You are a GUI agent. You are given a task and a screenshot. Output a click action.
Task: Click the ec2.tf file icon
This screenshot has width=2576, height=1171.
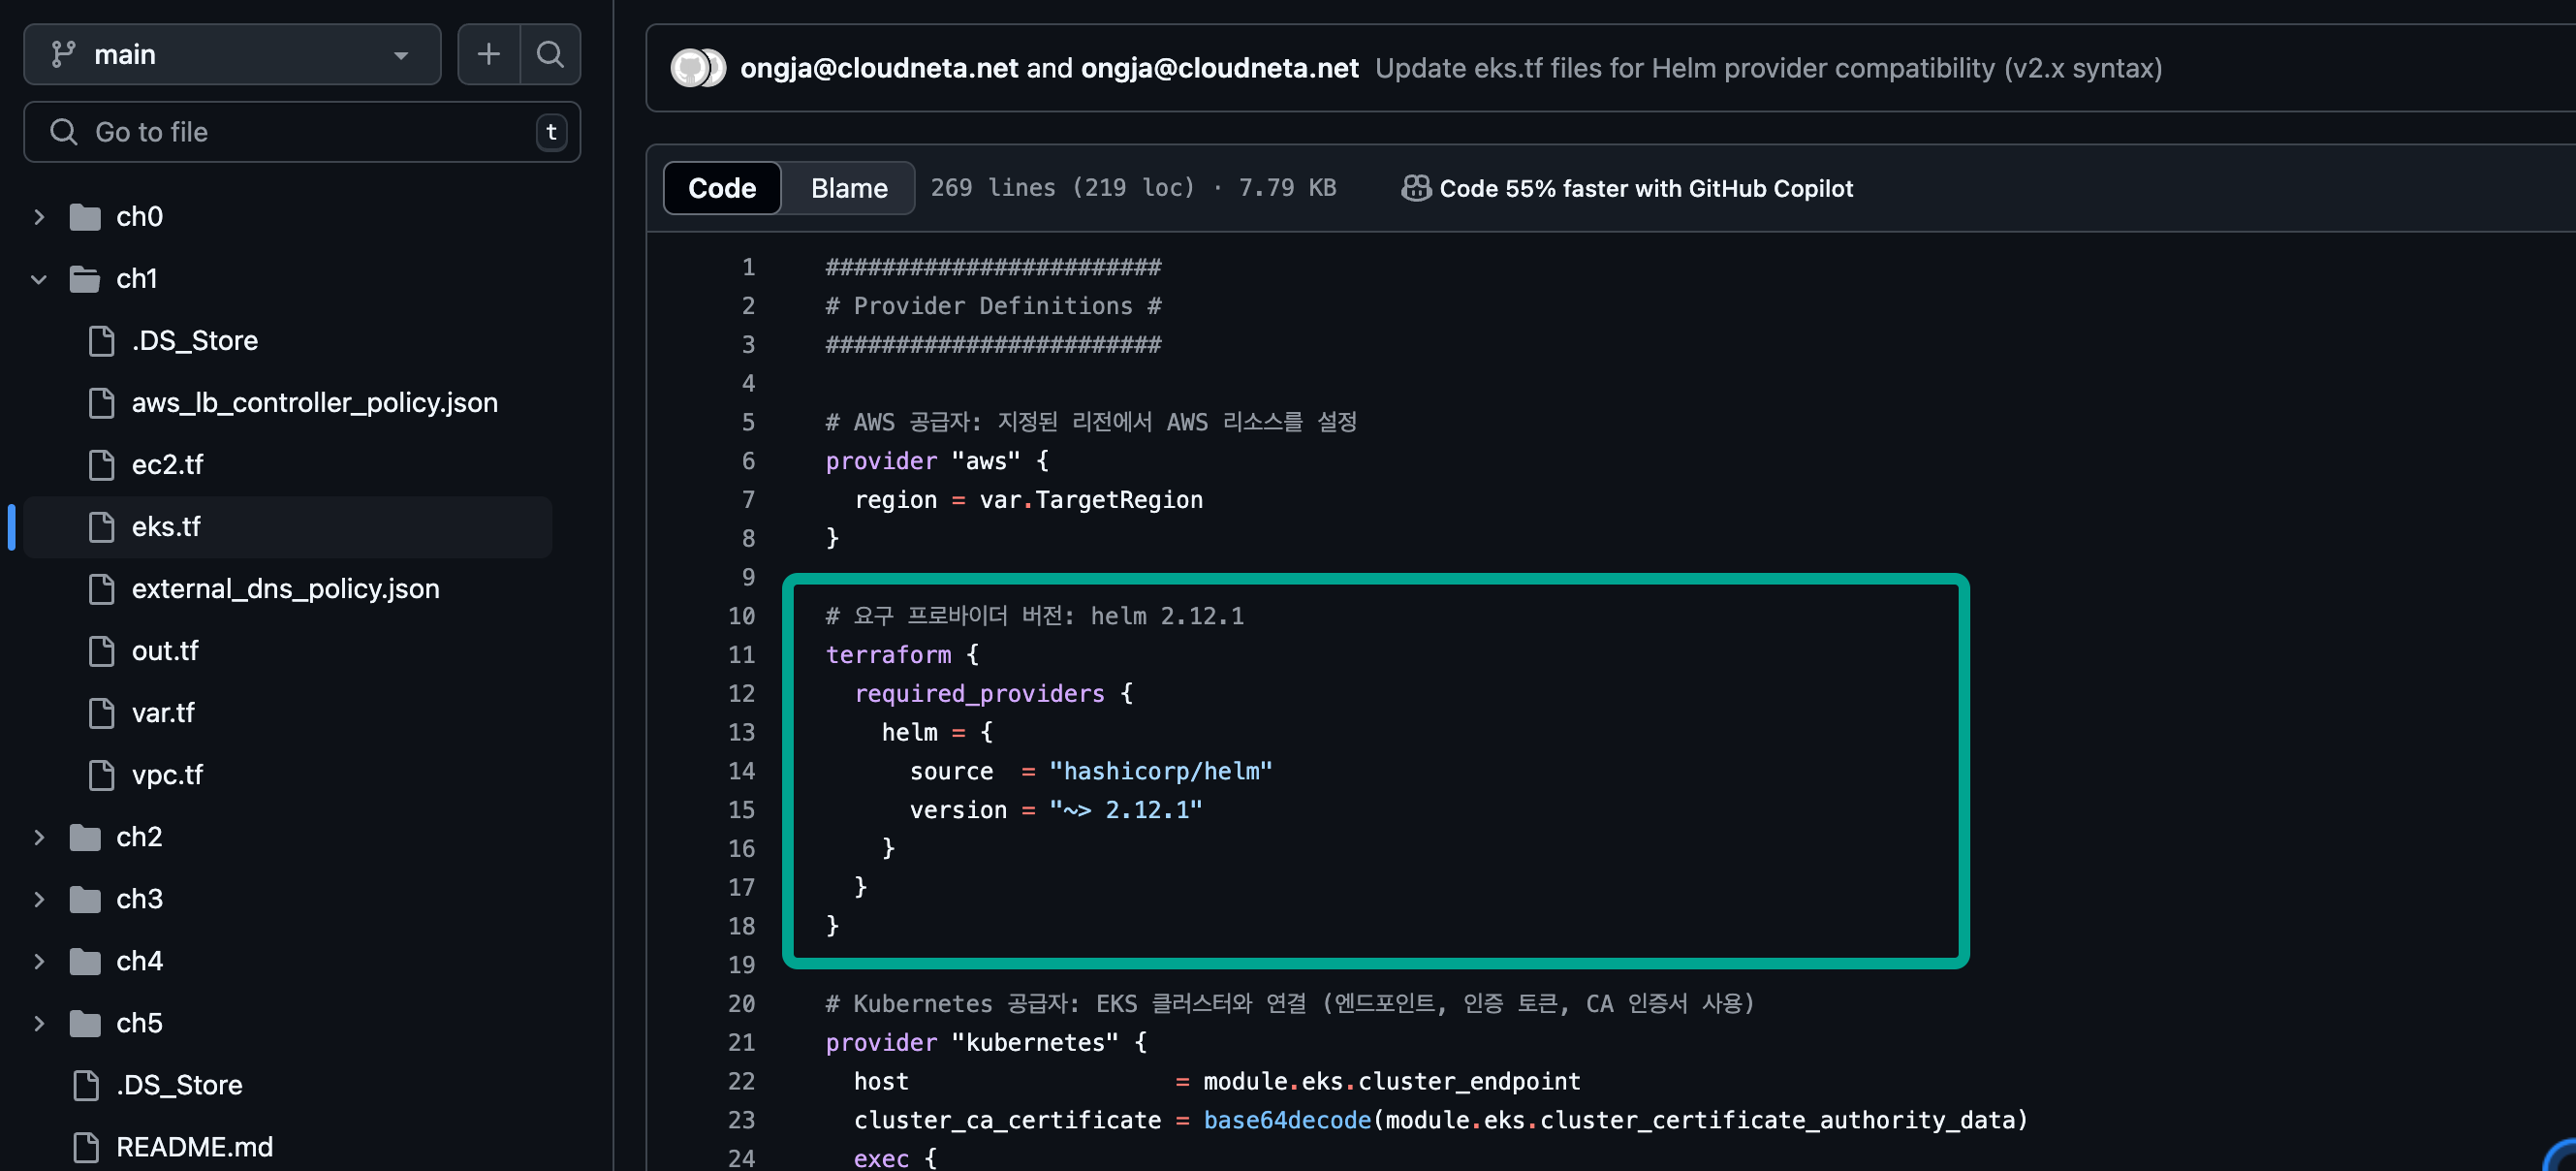pyautogui.click(x=101, y=465)
